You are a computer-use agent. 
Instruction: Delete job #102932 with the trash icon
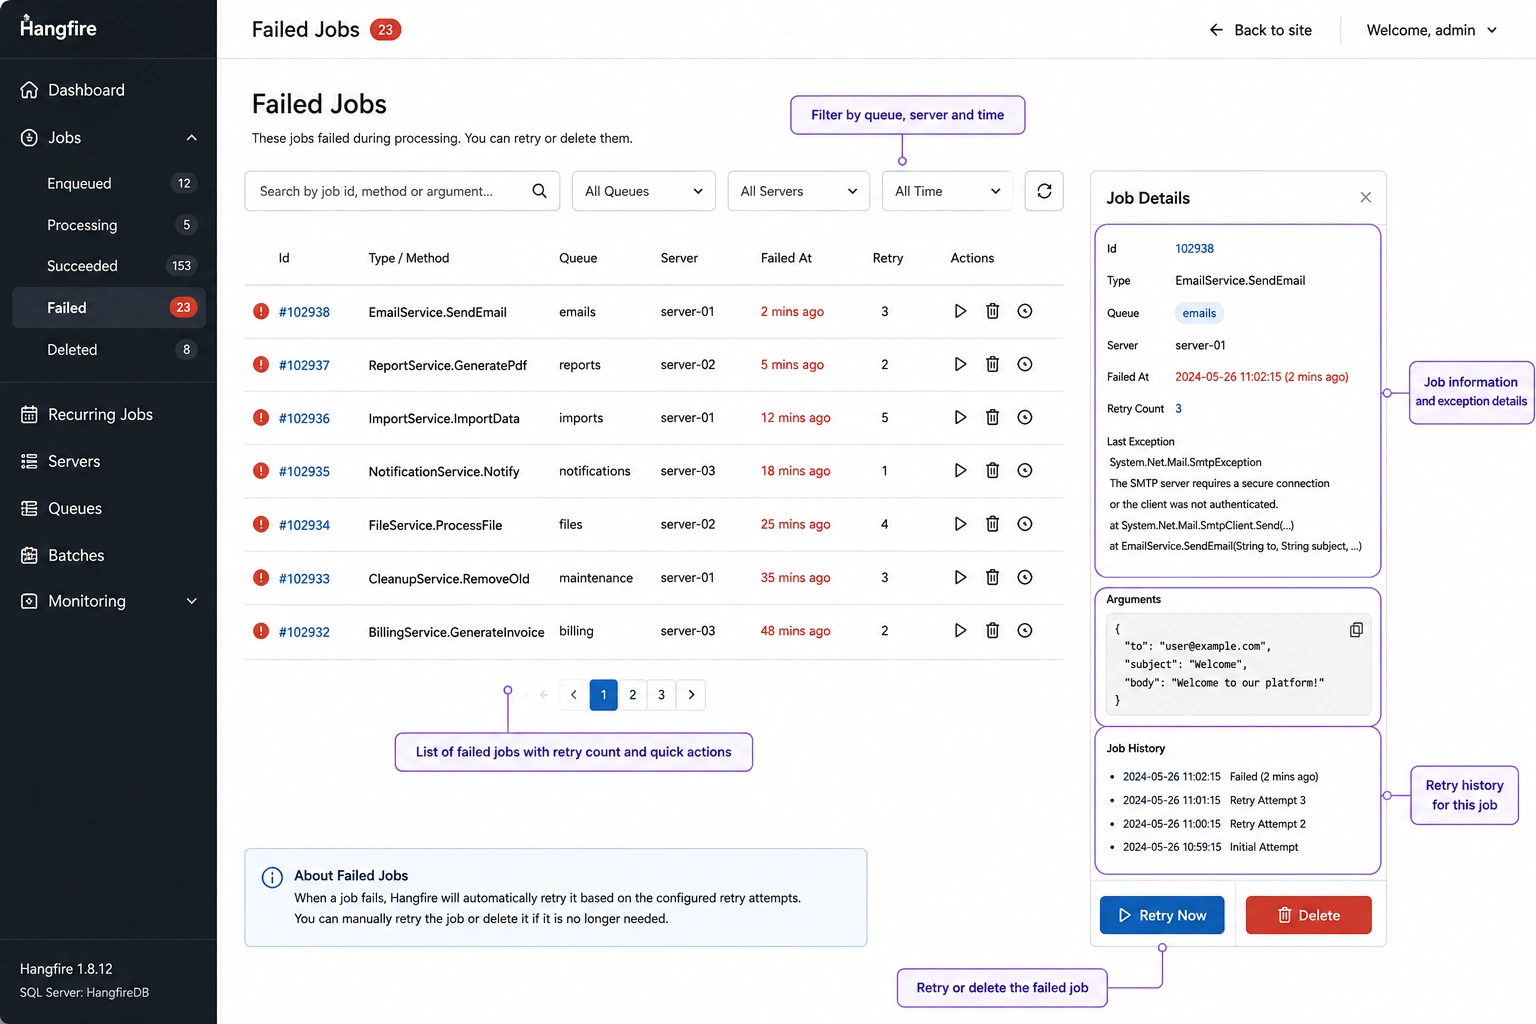993,630
